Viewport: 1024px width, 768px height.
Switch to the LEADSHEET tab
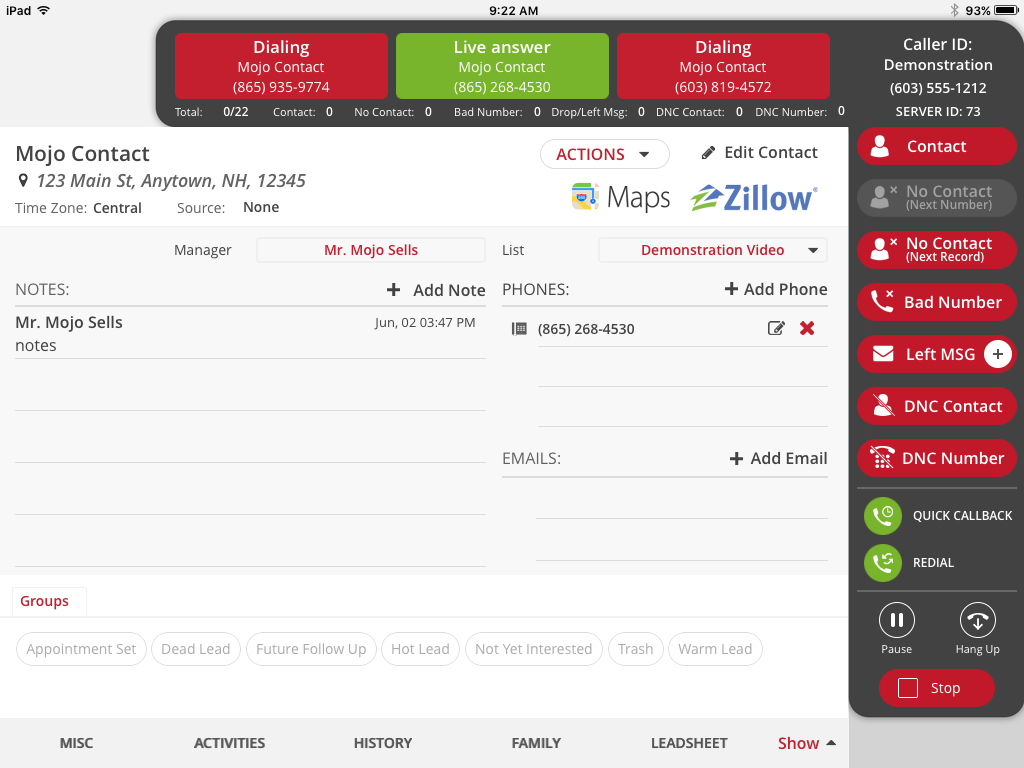689,743
